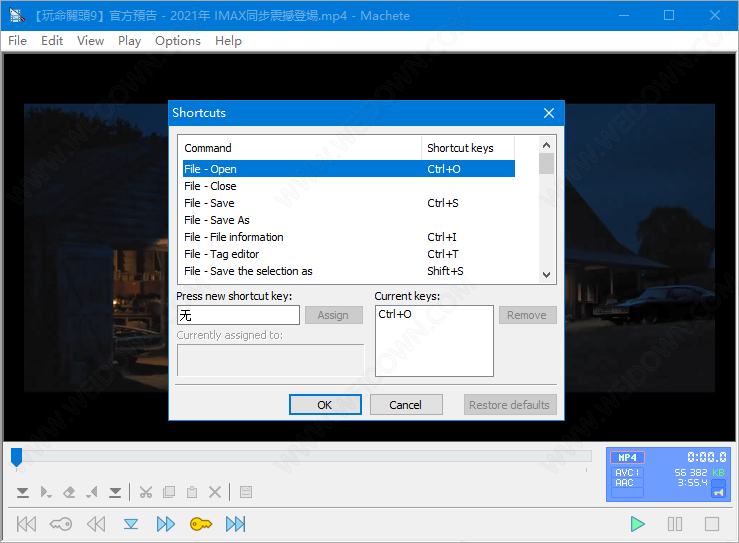
Task: Open the View menu
Action: 90,41
